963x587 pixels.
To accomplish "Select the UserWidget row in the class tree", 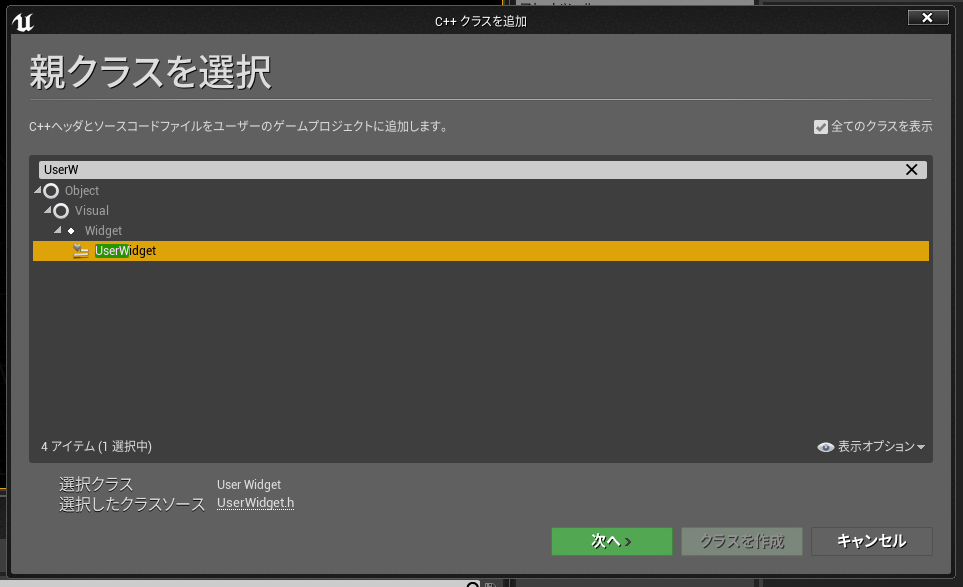I will click(481, 251).
